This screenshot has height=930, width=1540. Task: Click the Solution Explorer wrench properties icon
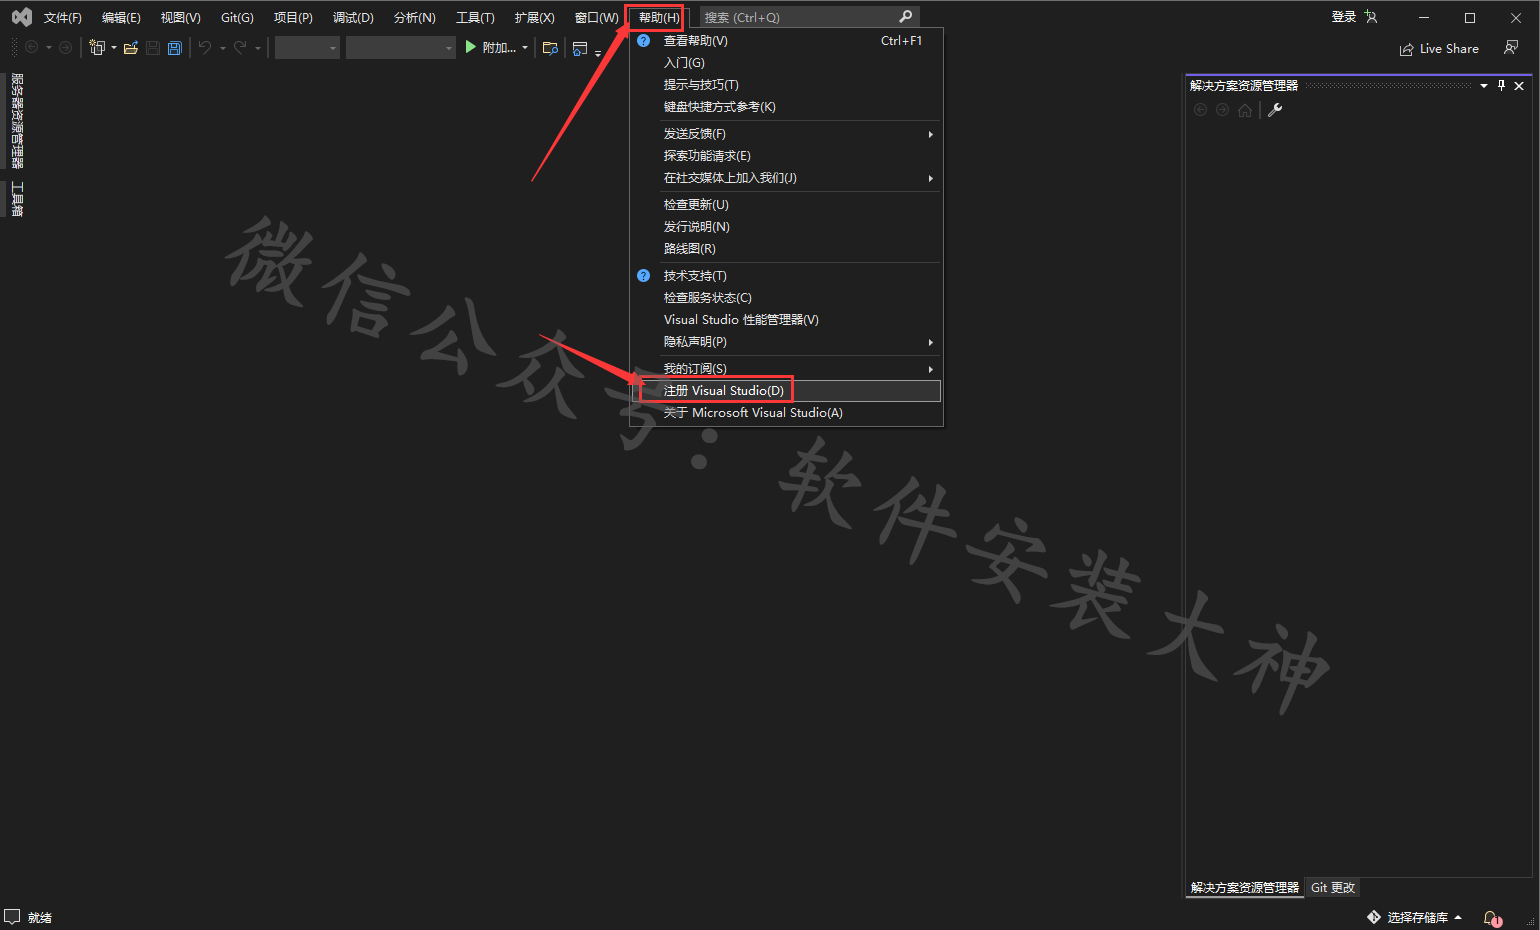1275,110
